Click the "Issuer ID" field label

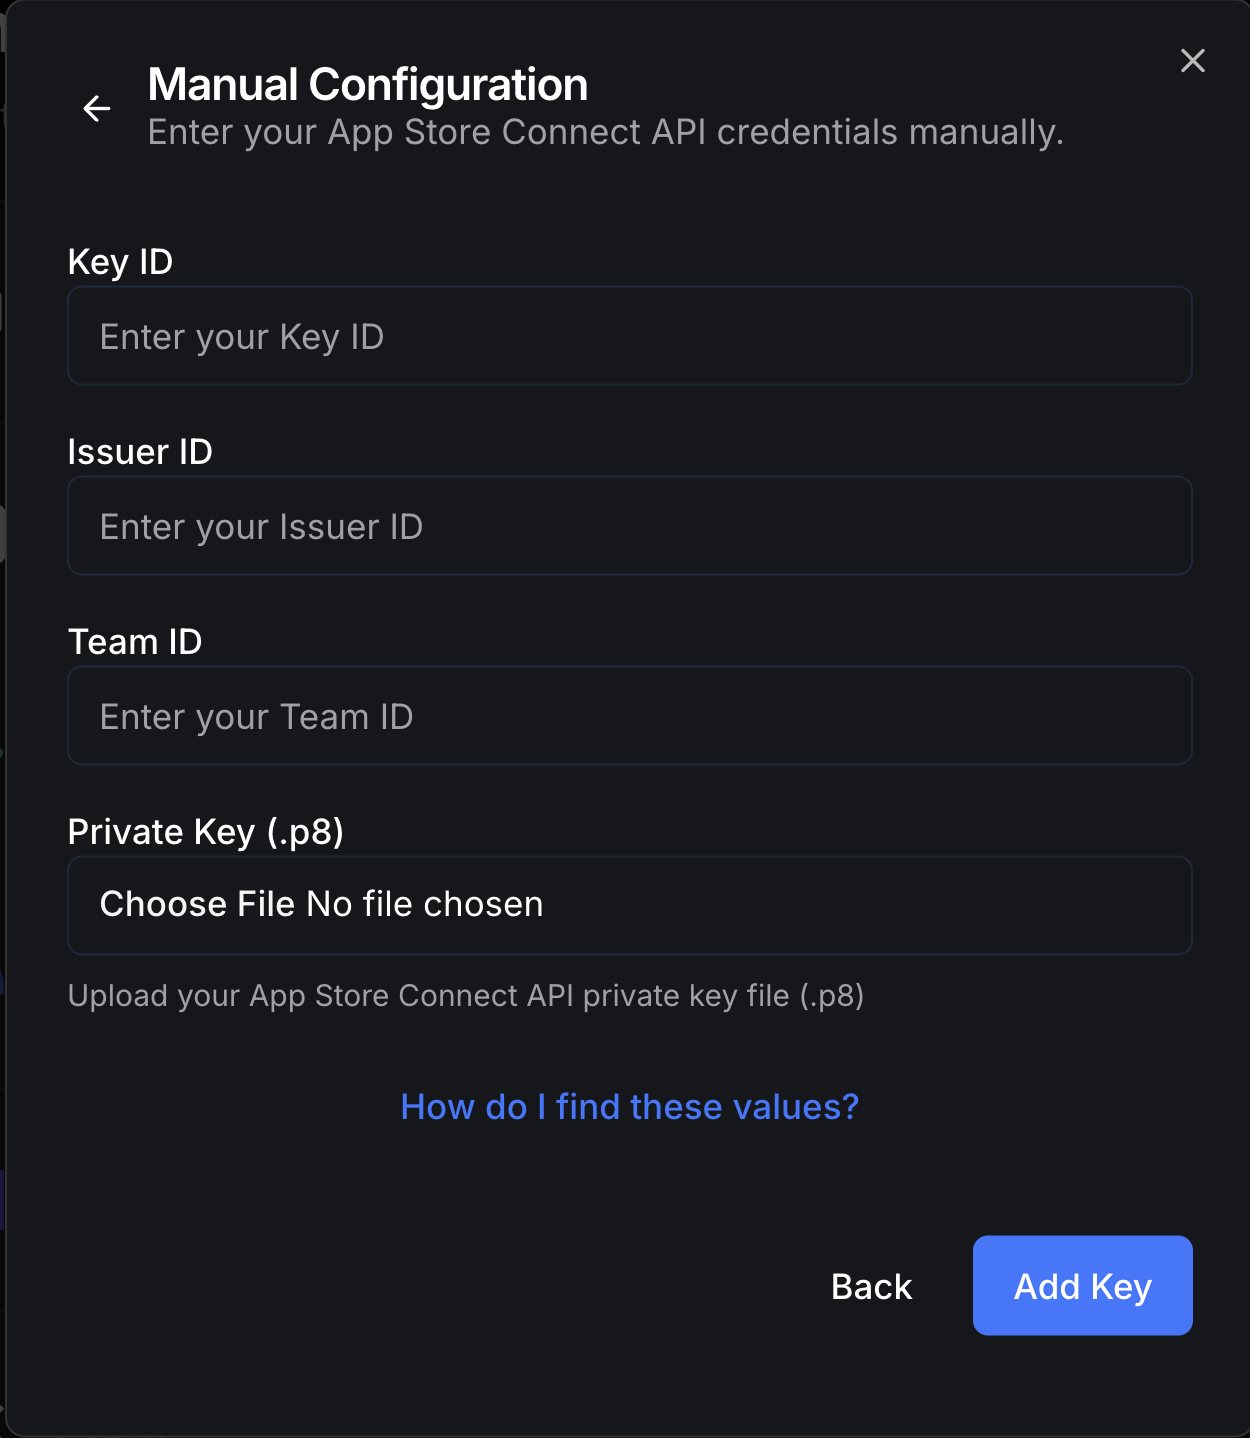(140, 452)
